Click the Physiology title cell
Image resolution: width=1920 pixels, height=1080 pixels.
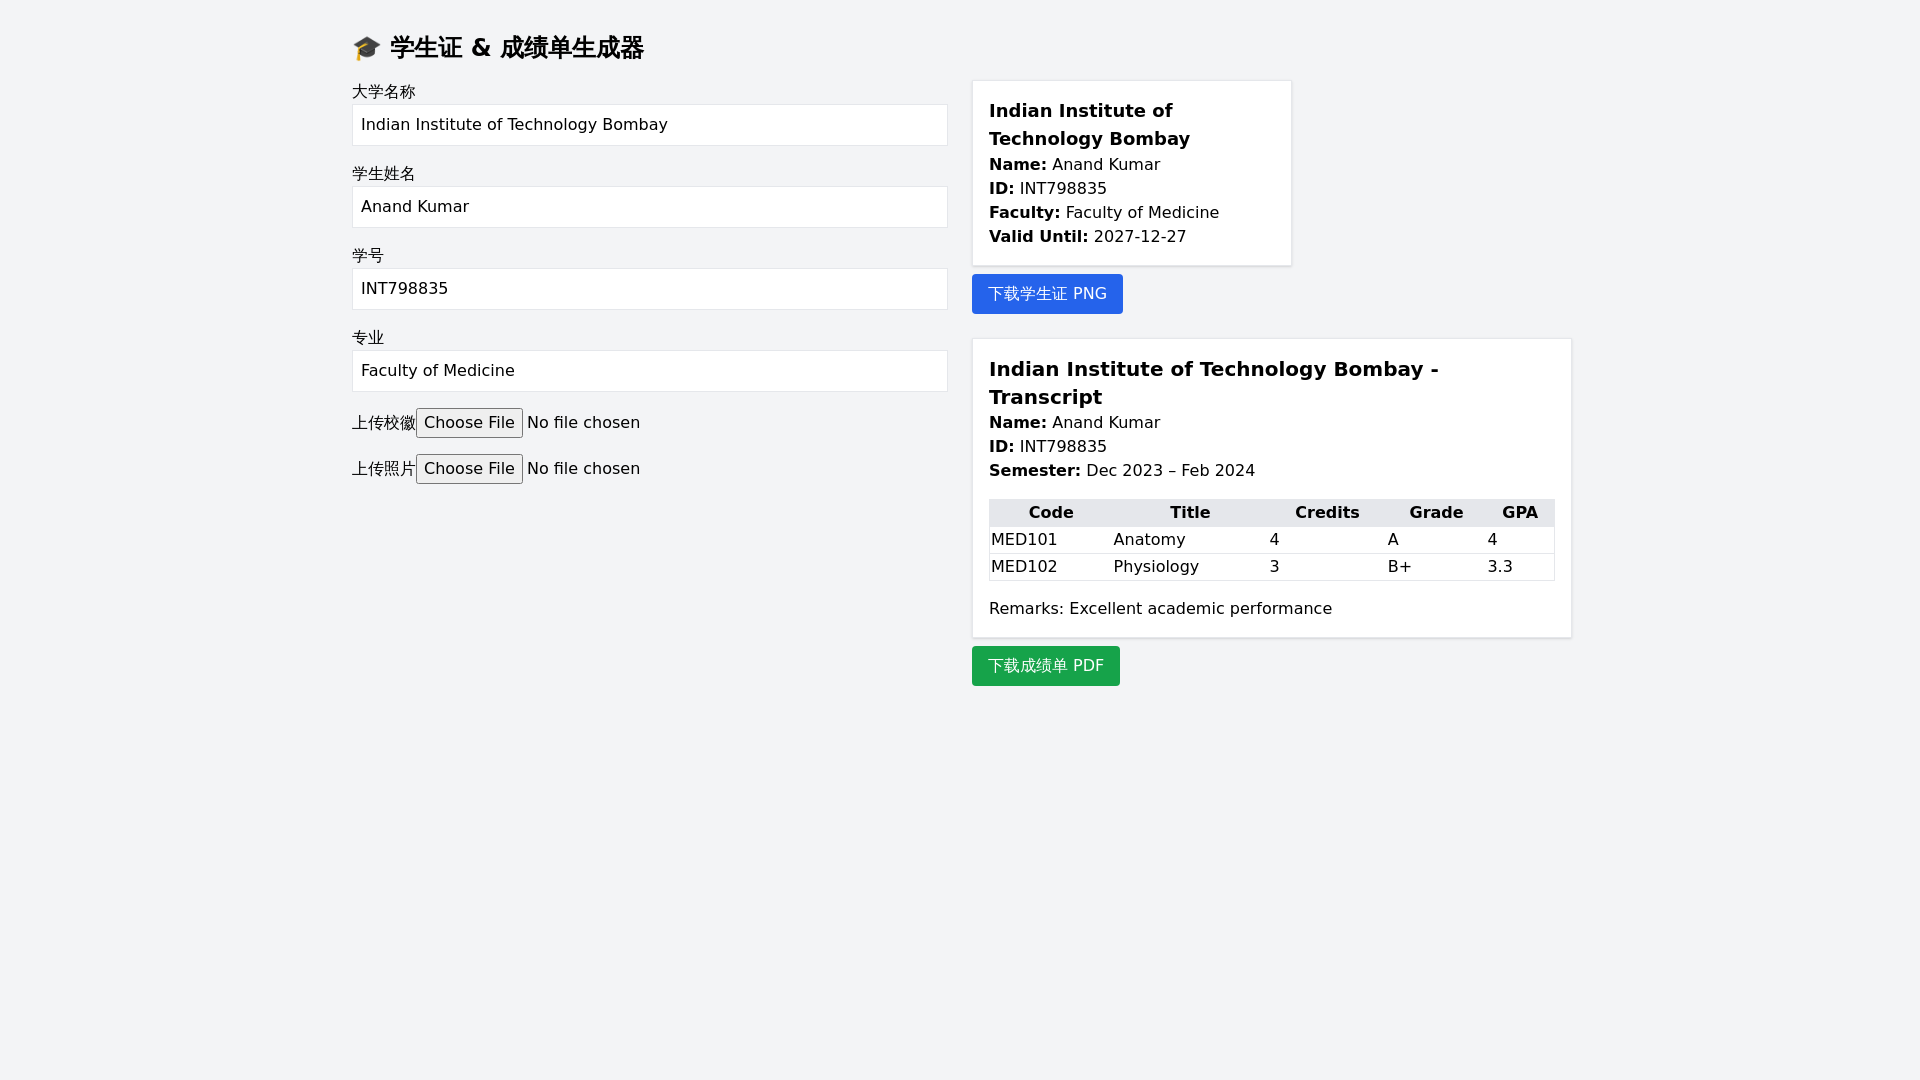tap(1190, 567)
